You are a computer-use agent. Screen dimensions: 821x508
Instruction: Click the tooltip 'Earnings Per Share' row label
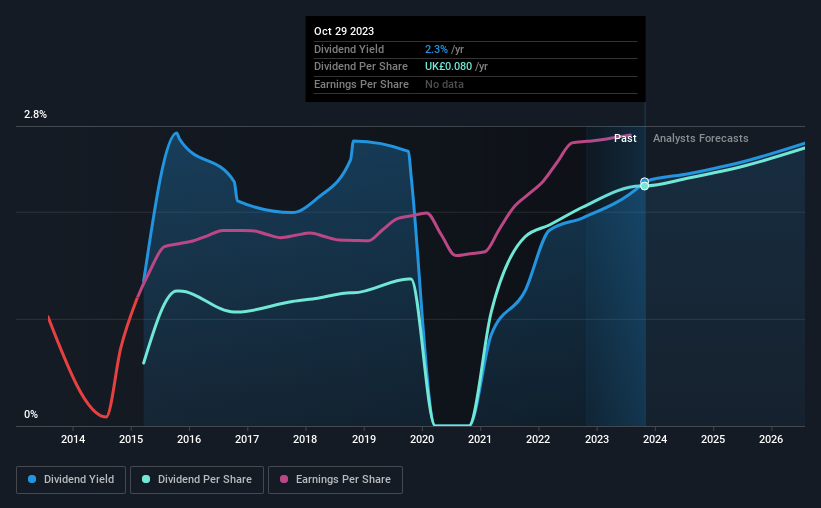tap(361, 84)
